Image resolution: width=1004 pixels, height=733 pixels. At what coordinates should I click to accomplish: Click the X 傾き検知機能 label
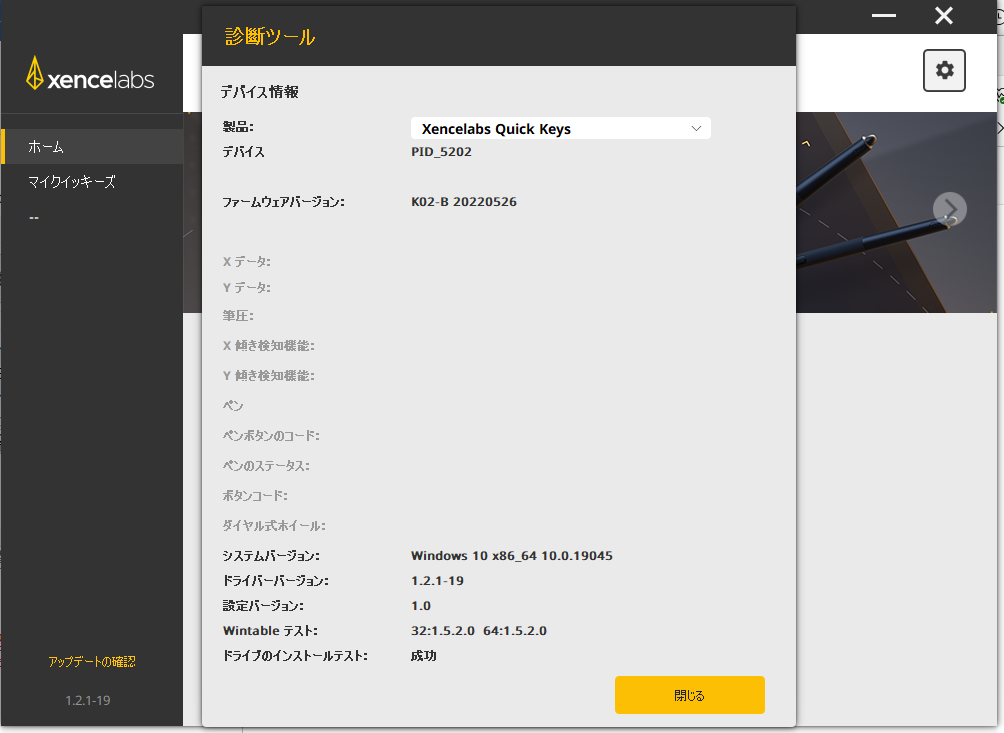pyautogui.click(x=268, y=346)
